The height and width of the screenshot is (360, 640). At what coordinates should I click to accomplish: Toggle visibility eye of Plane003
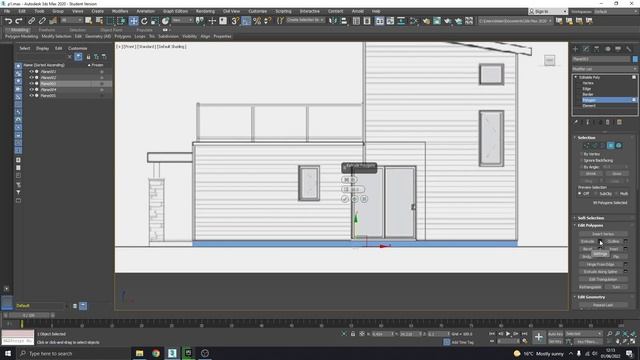[x=31, y=83]
